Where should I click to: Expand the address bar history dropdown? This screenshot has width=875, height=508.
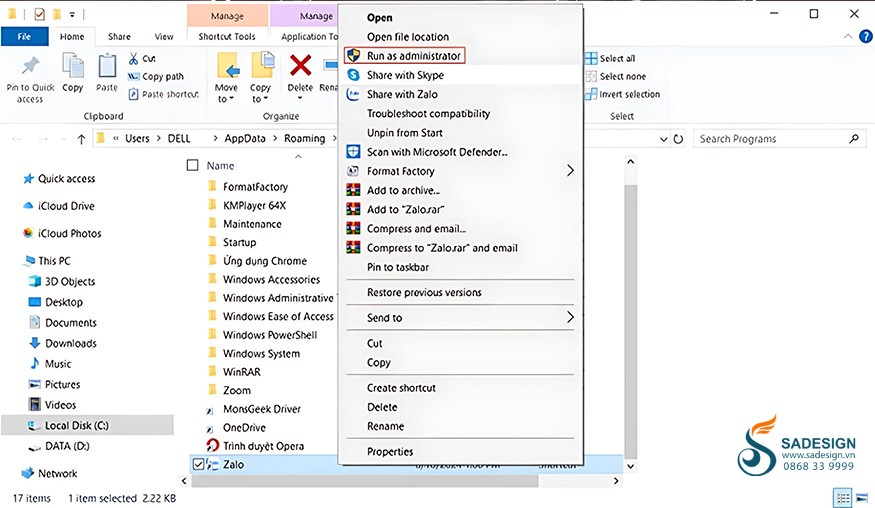[x=664, y=139]
